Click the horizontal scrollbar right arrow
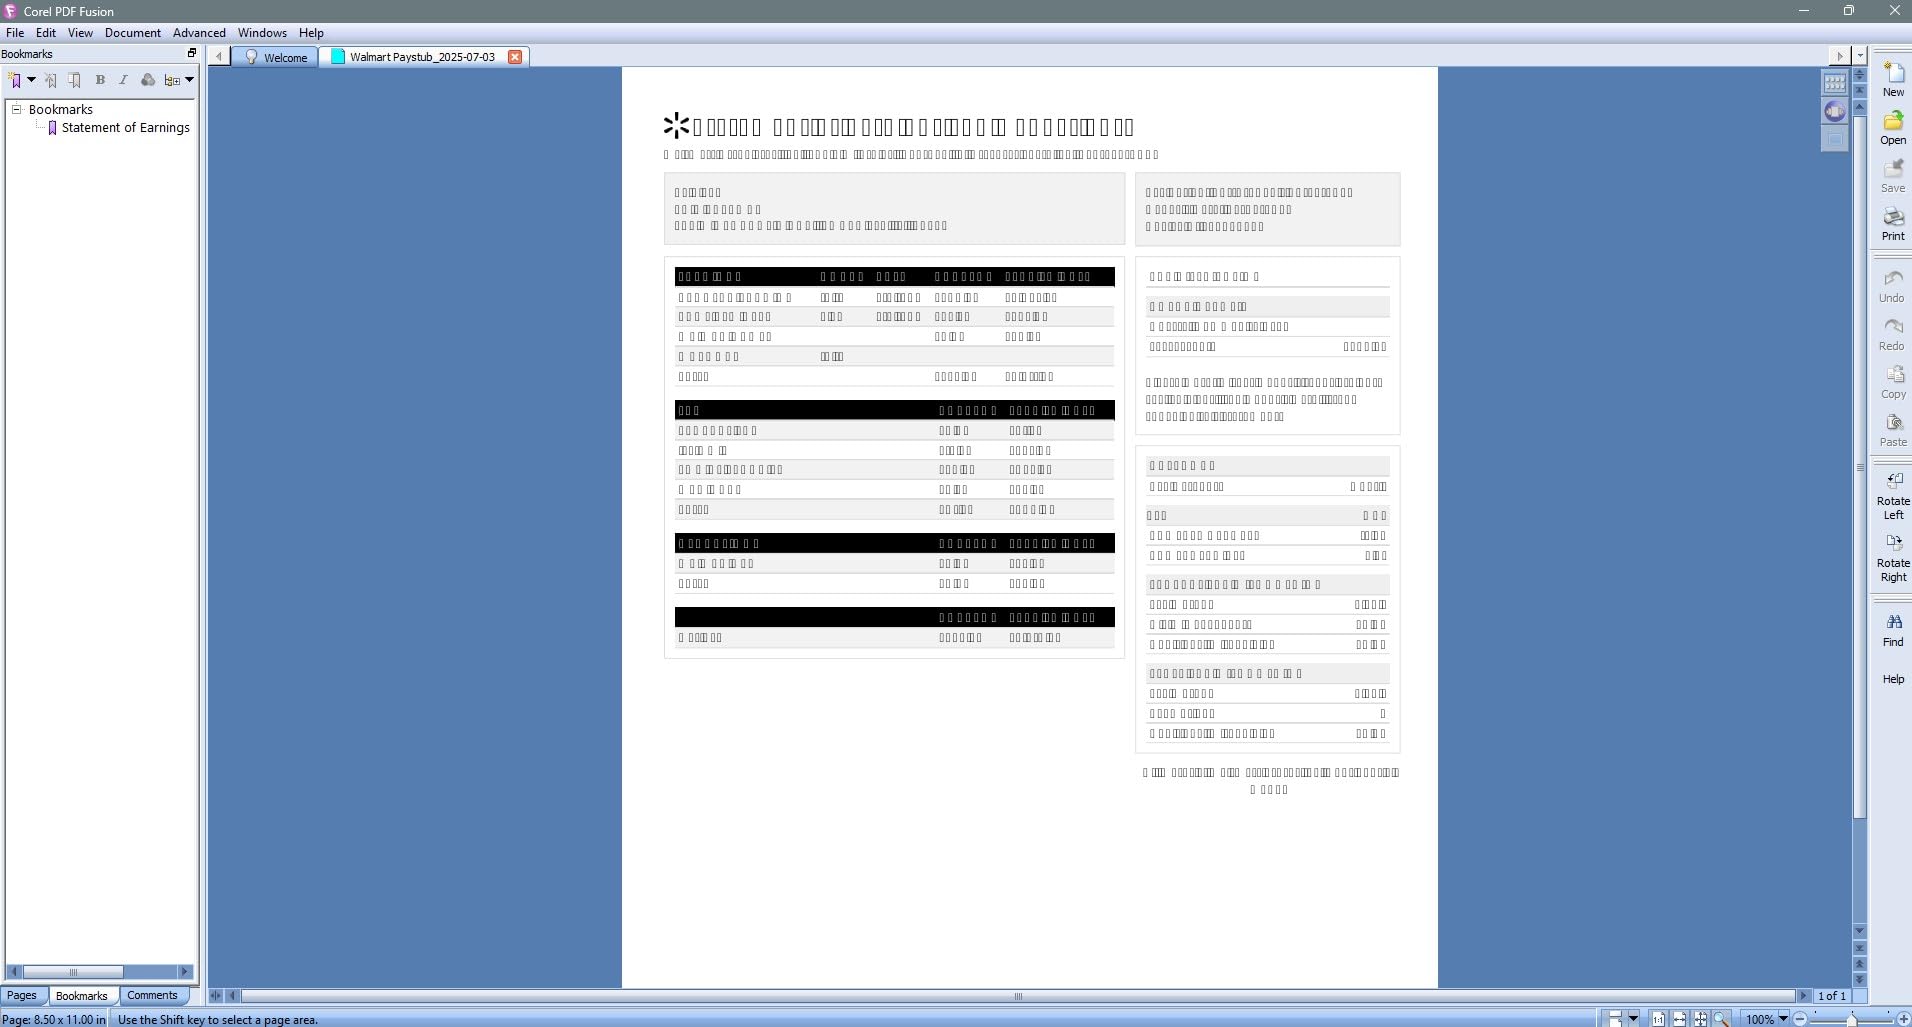 [x=1804, y=996]
